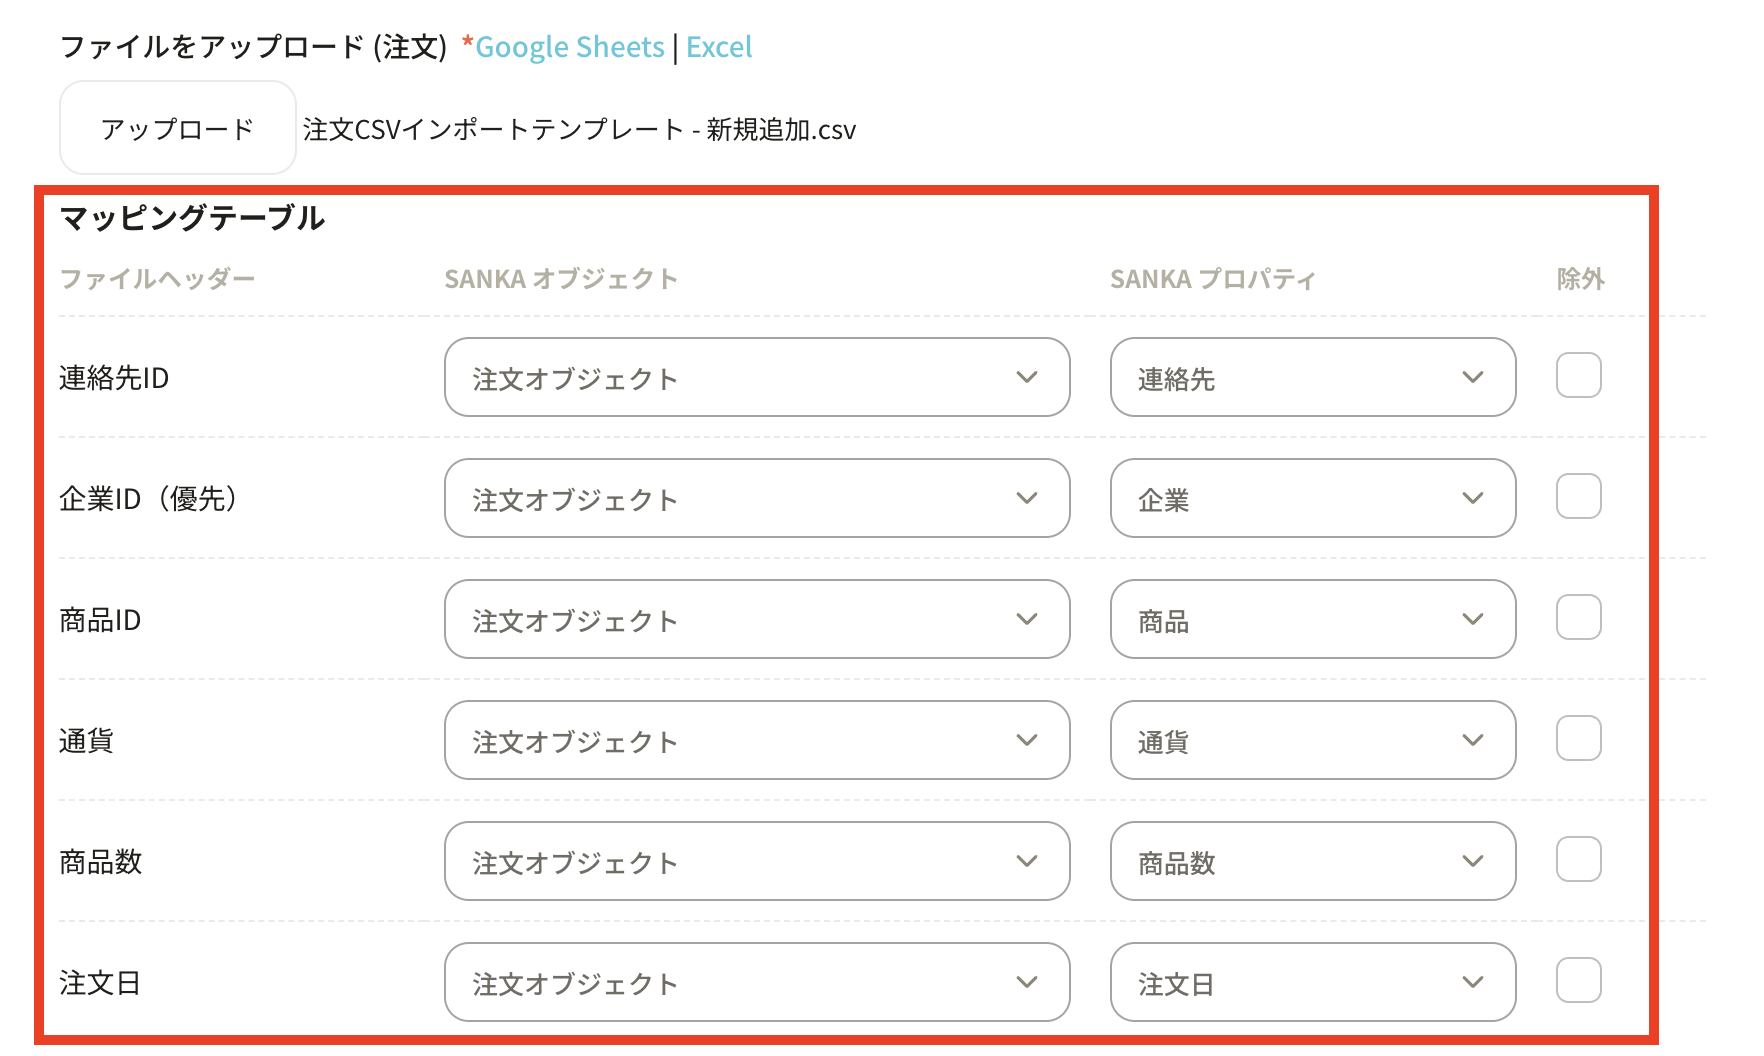Image resolution: width=1764 pixels, height=1056 pixels.
Task: Check the exclude box for 連絡先ID
Action: 1578,376
